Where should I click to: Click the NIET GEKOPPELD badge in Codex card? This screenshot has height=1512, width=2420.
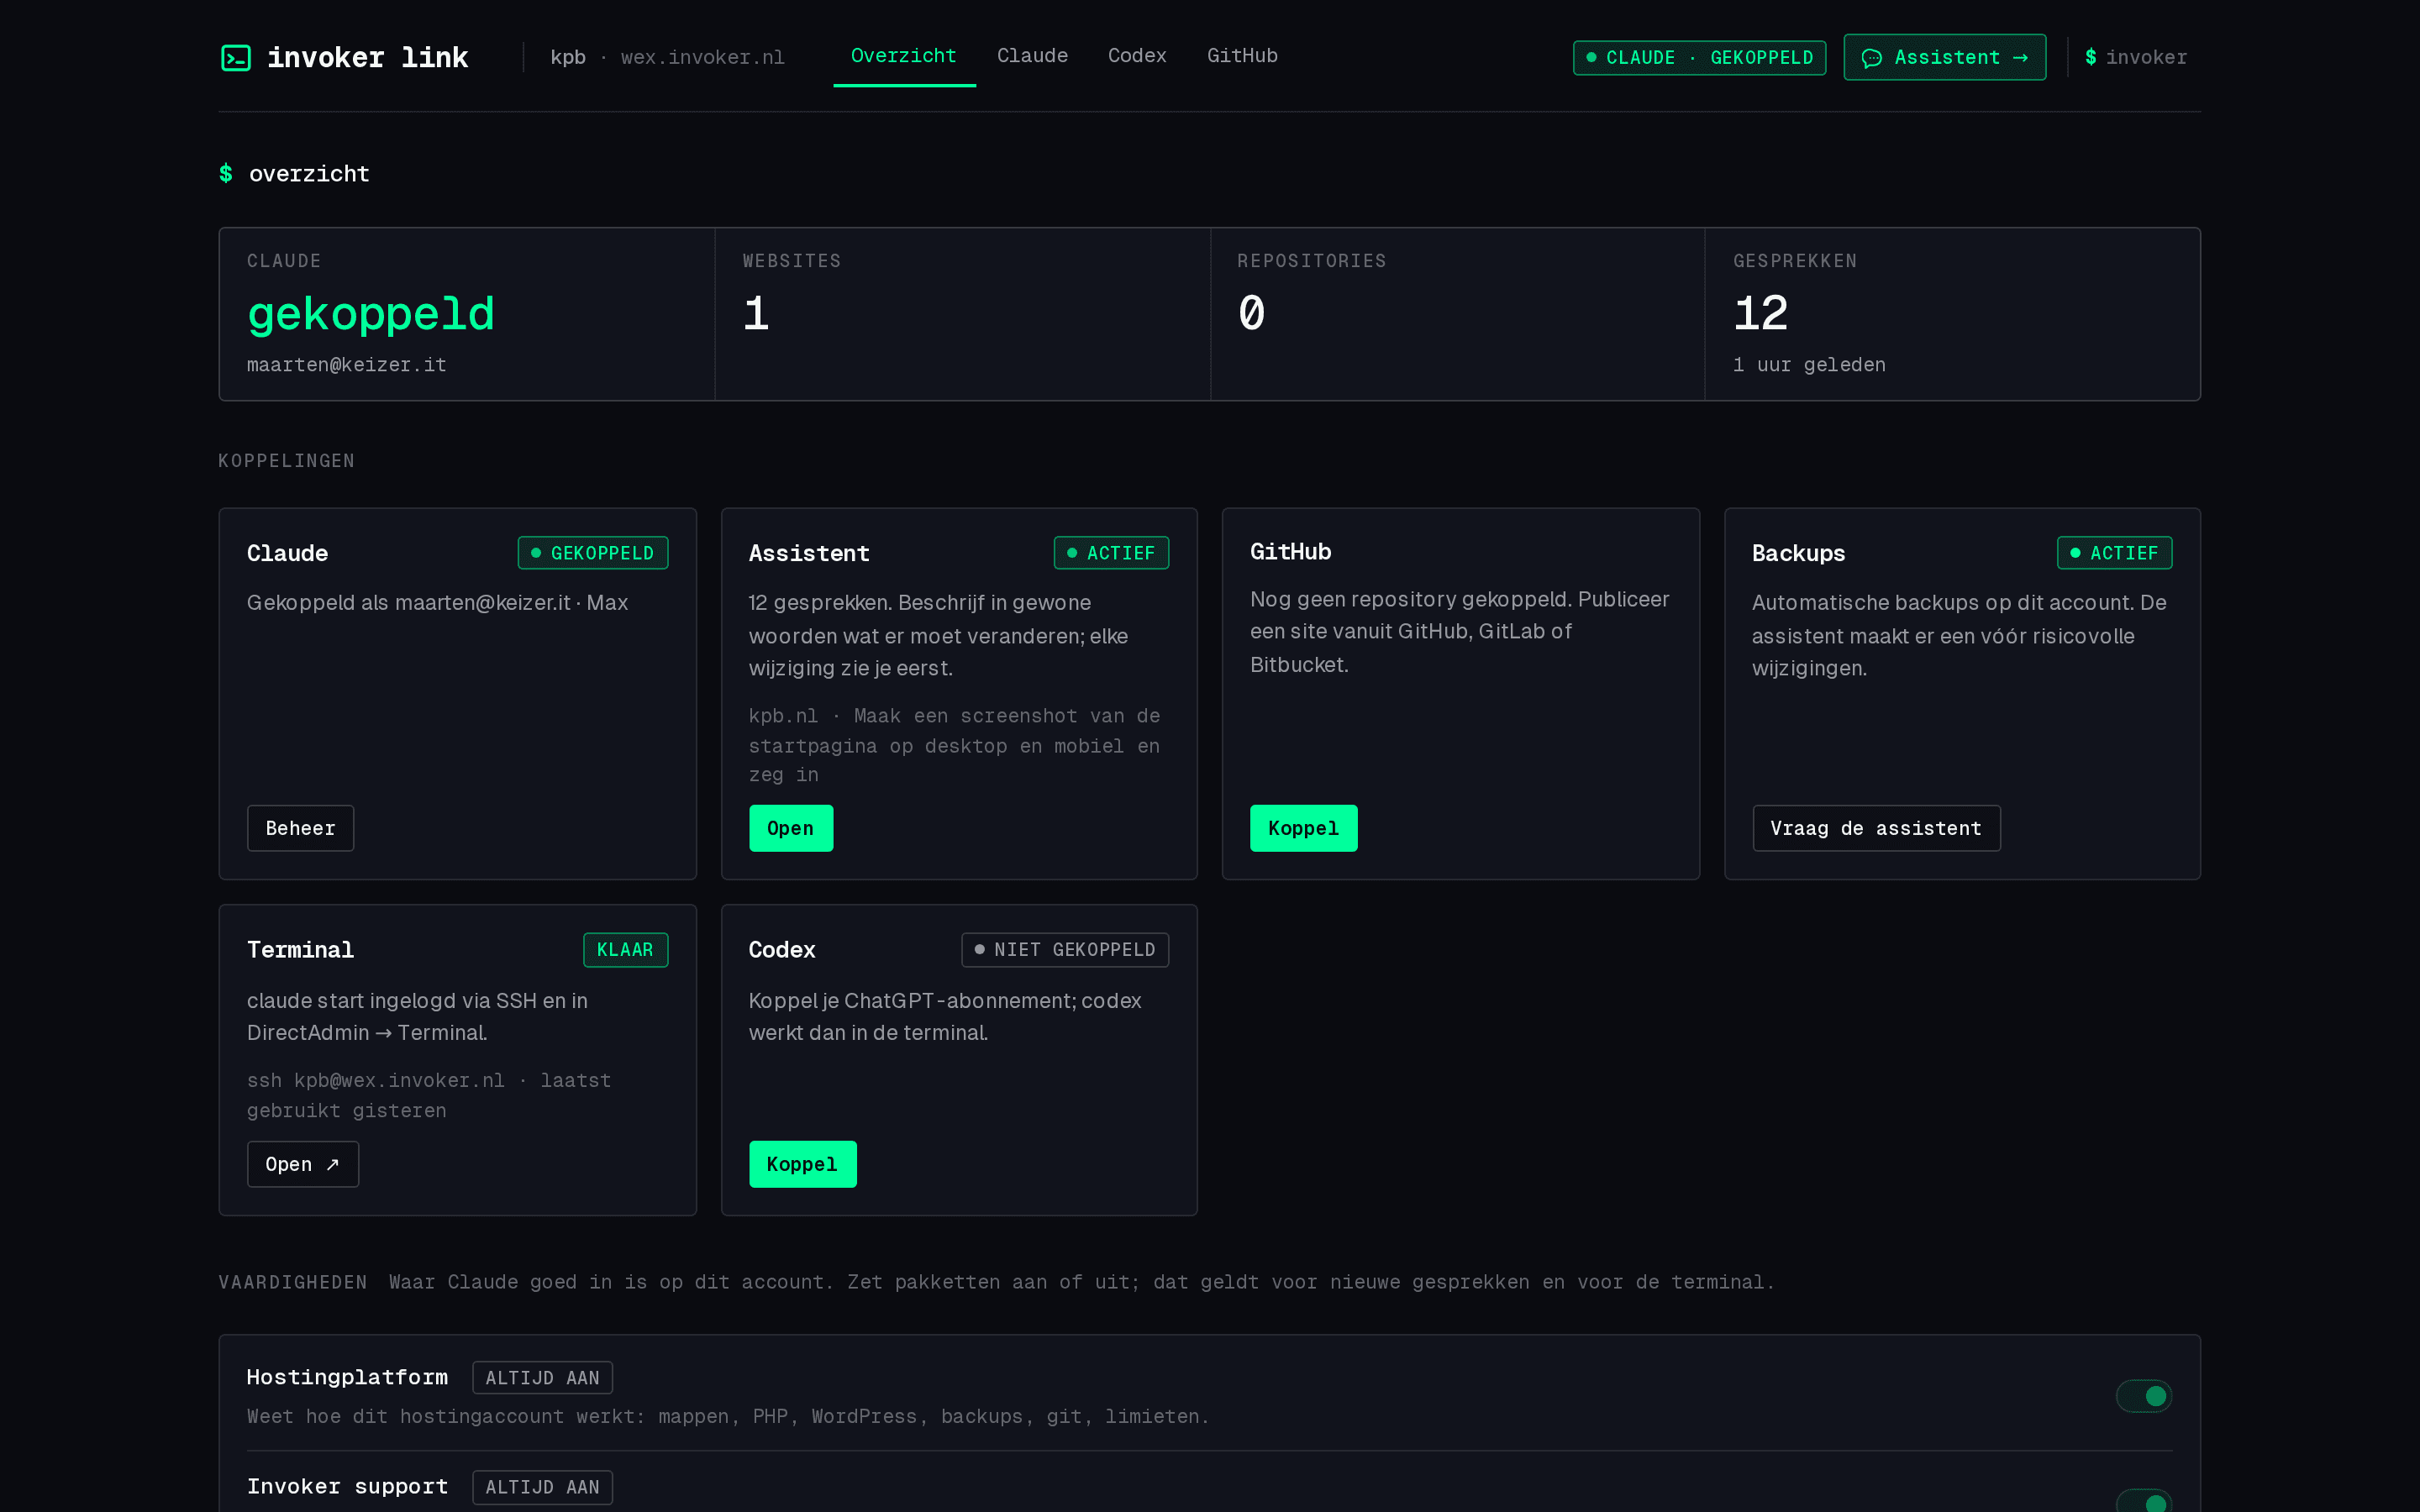click(x=1065, y=950)
